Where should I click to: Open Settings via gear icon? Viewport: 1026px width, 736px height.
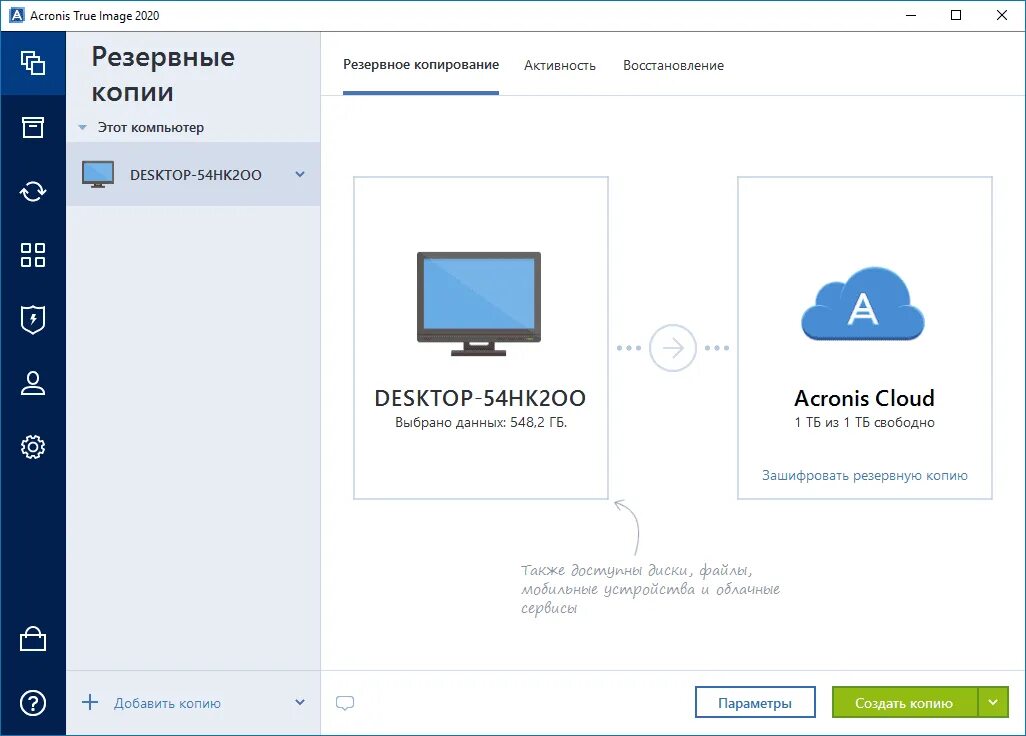coord(33,447)
